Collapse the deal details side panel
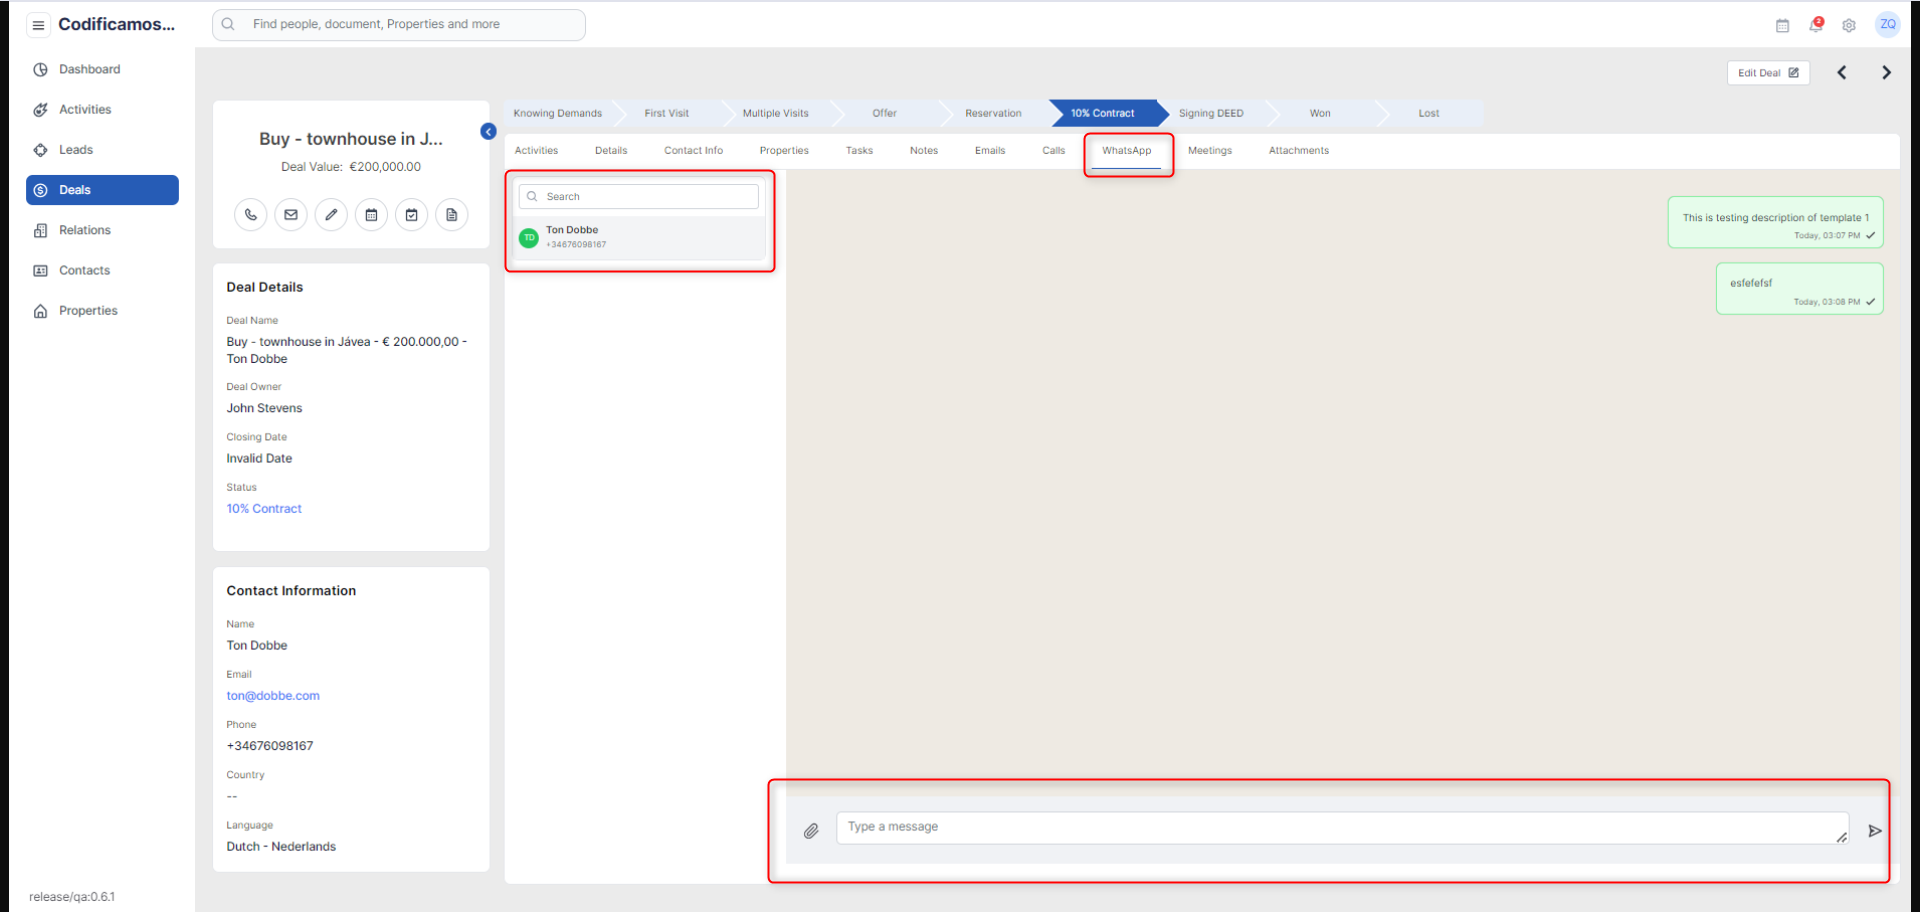 [488, 131]
